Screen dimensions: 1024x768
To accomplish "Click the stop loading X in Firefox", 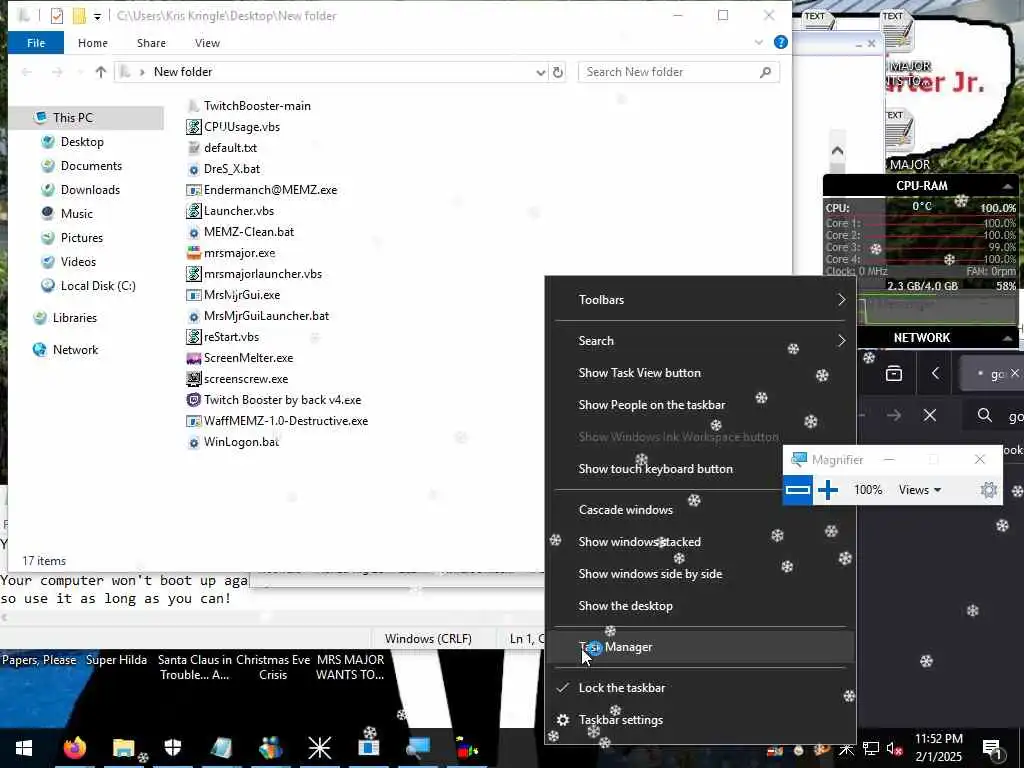I will 930,415.
